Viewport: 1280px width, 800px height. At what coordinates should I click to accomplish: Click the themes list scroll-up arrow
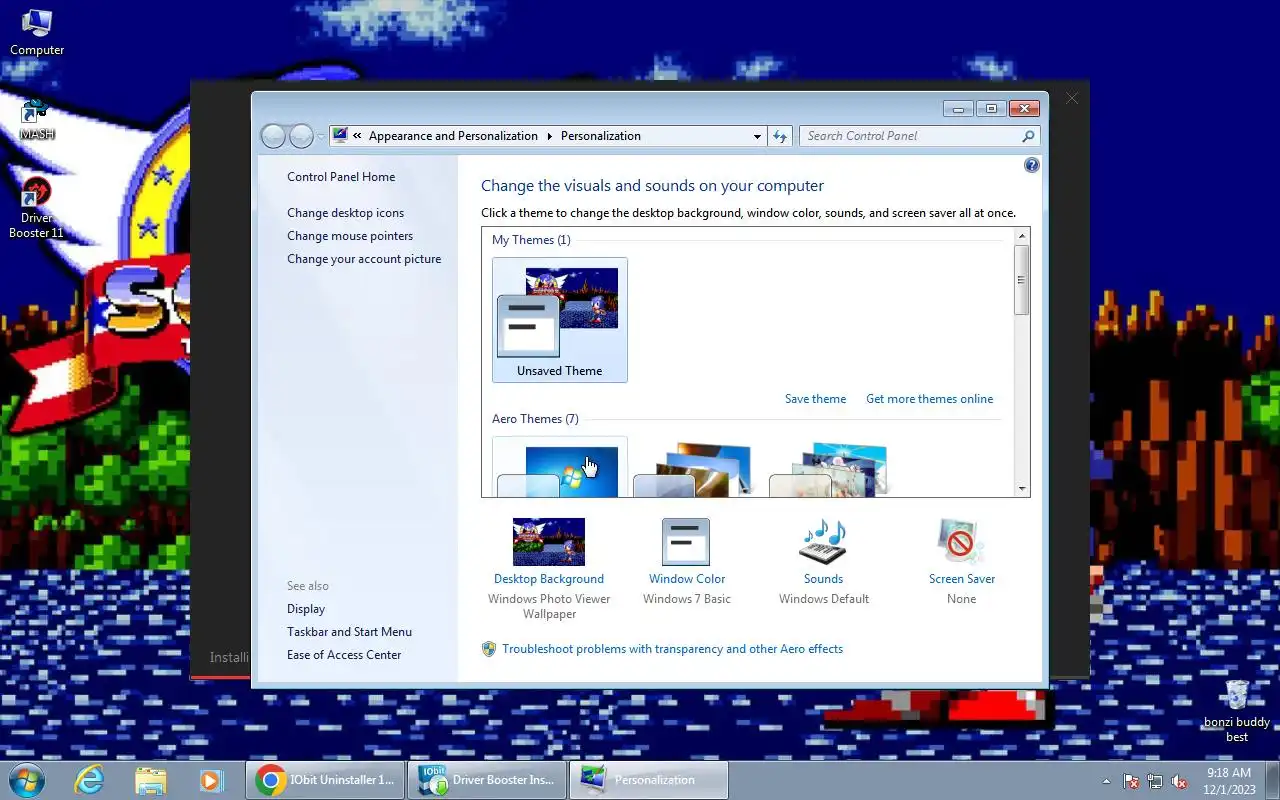(1022, 236)
